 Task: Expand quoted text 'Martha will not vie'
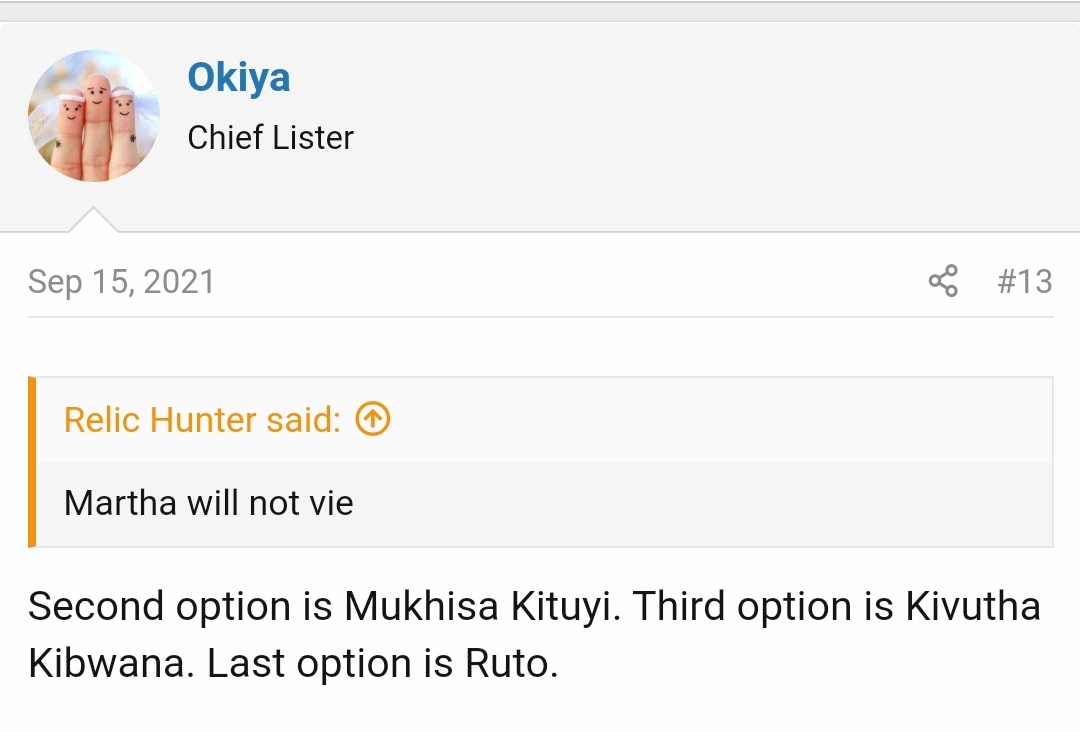pos(209,503)
